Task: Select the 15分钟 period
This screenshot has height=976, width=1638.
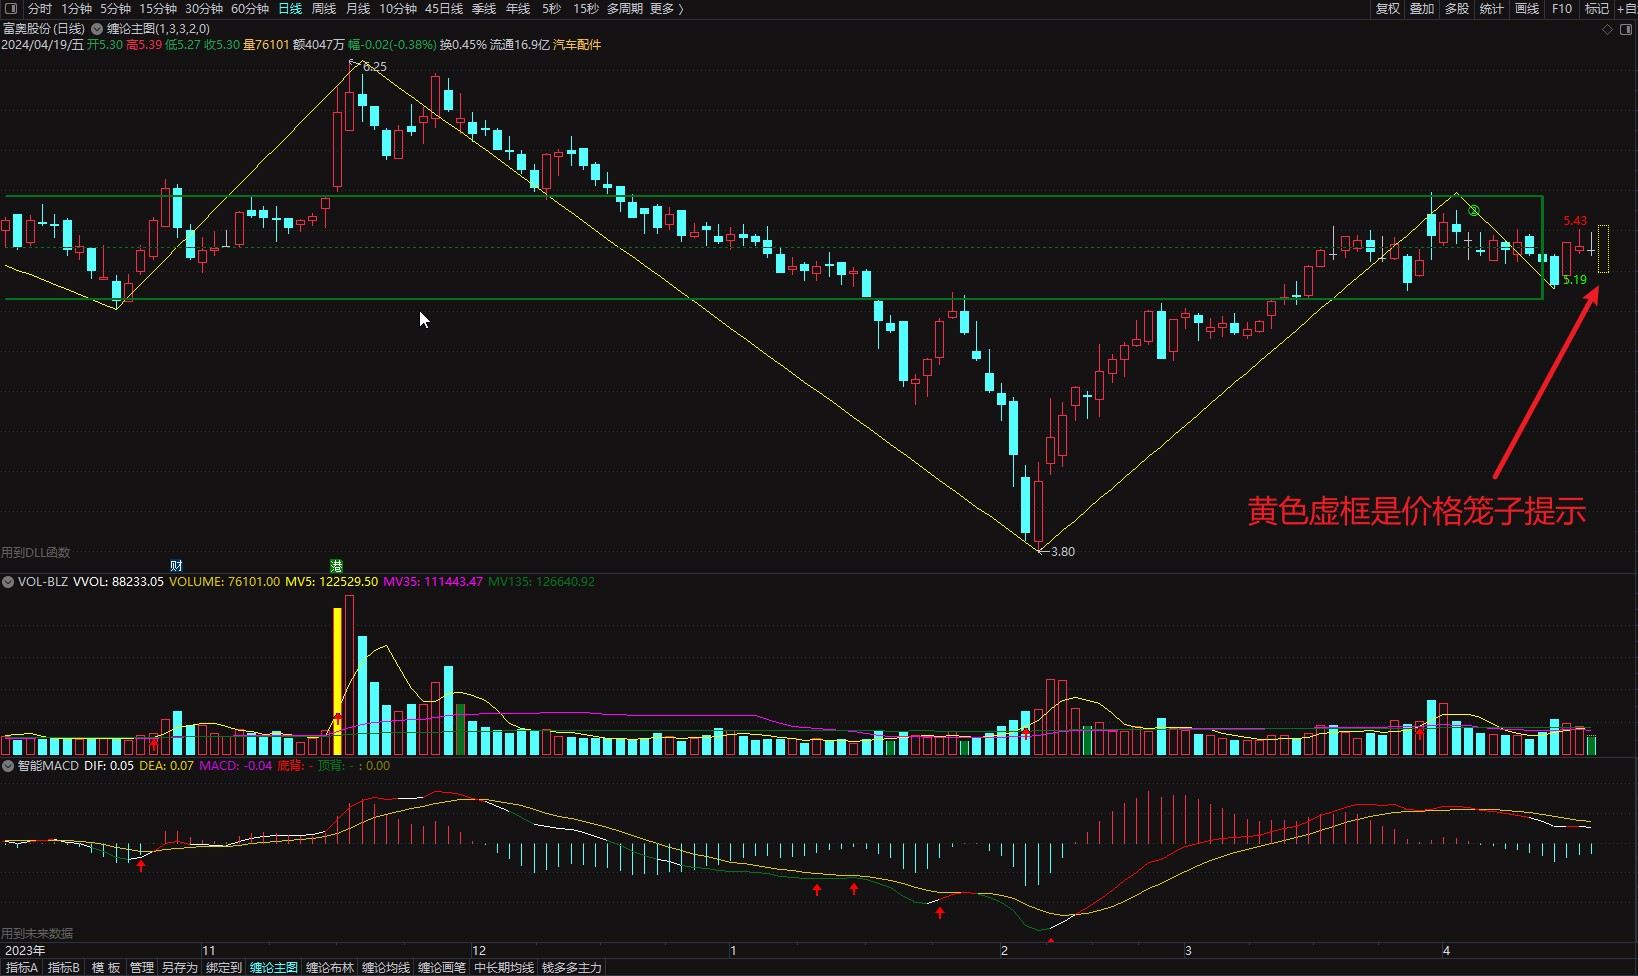Action: pyautogui.click(x=158, y=8)
